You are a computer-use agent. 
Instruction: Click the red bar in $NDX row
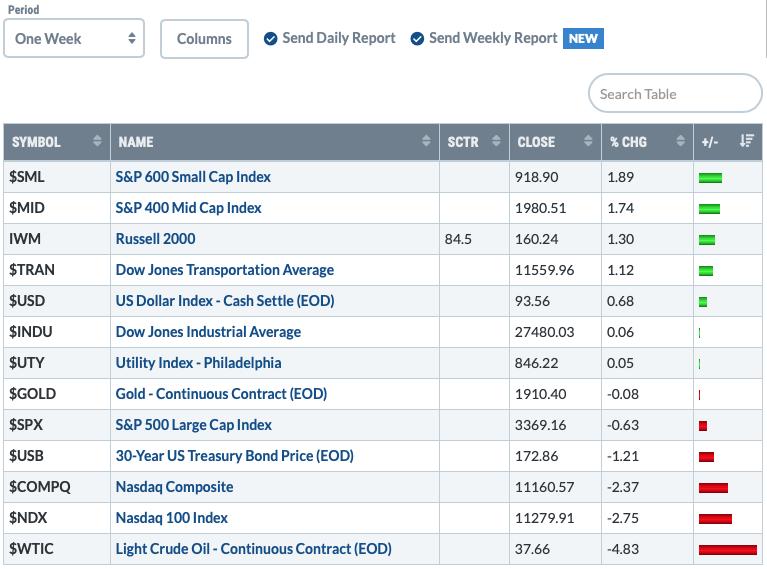(x=715, y=519)
